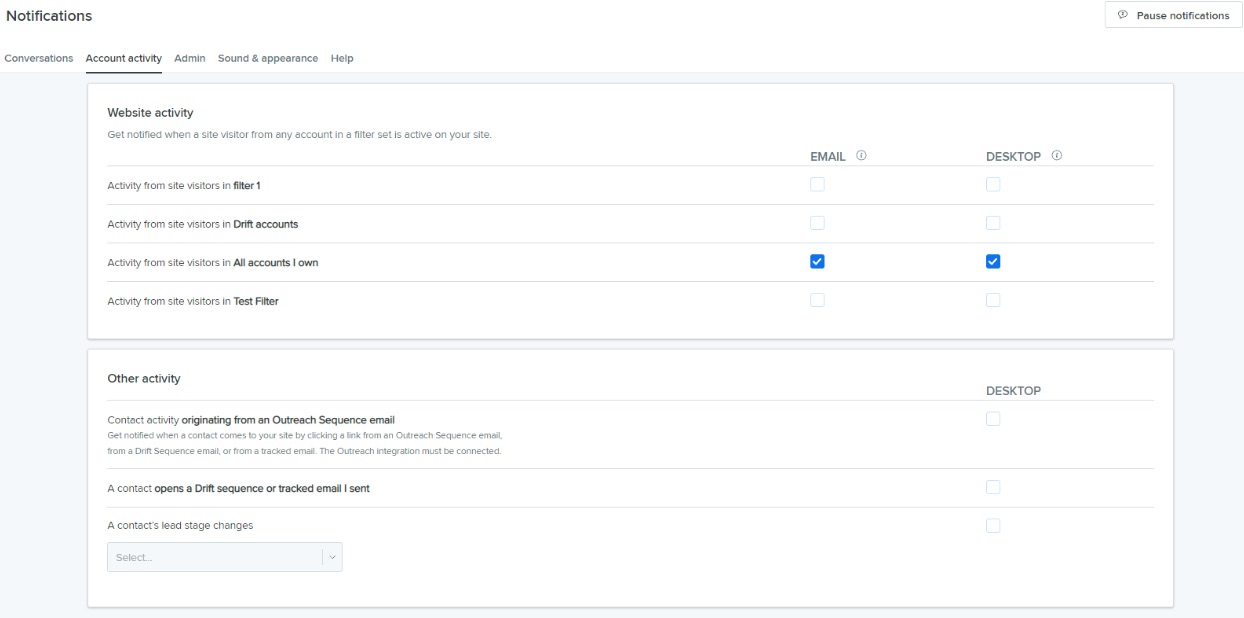1244x618 pixels.
Task: Open the Admin tab
Action: tap(190, 58)
